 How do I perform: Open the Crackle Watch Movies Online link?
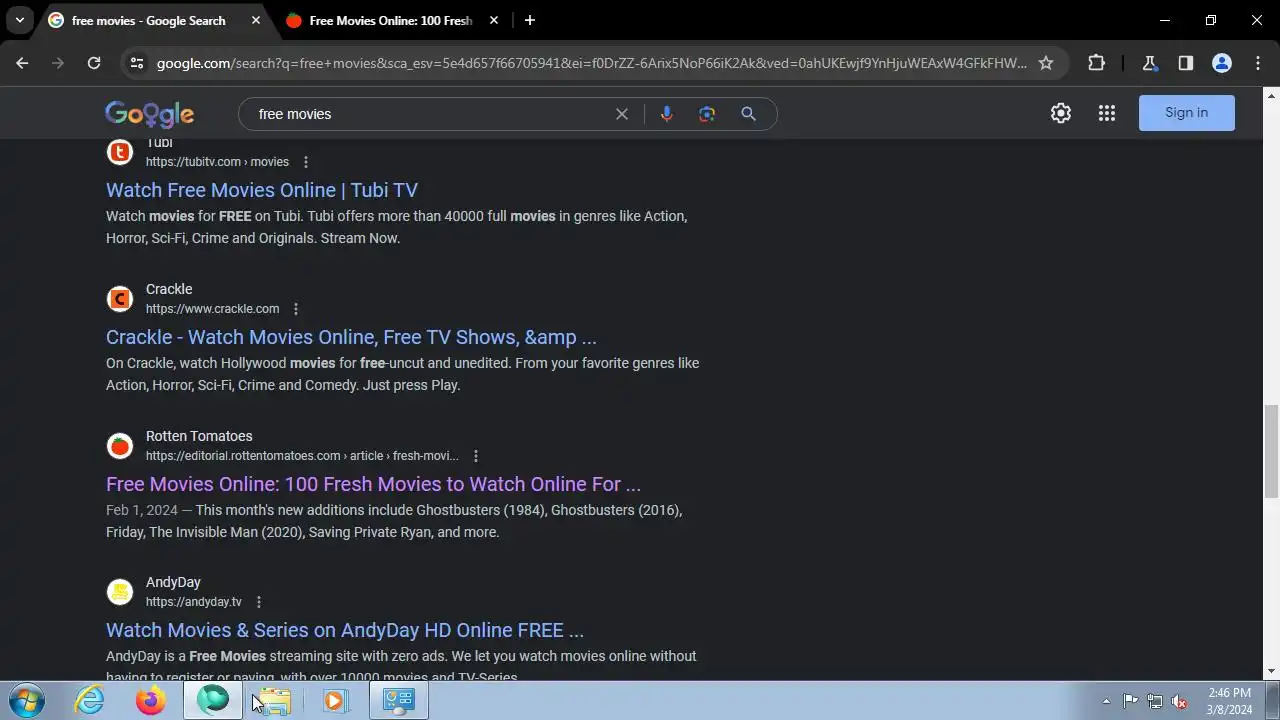point(351,337)
